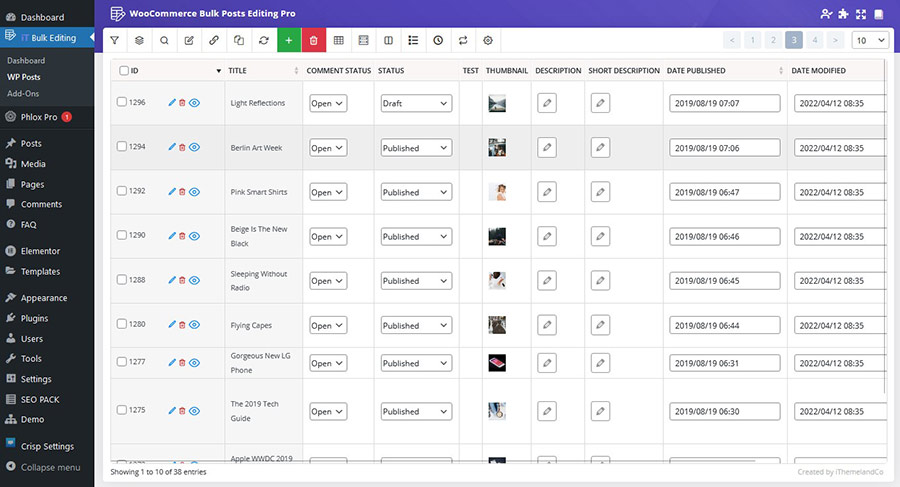
Task: Open the settings gear in toolbar
Action: coord(488,40)
